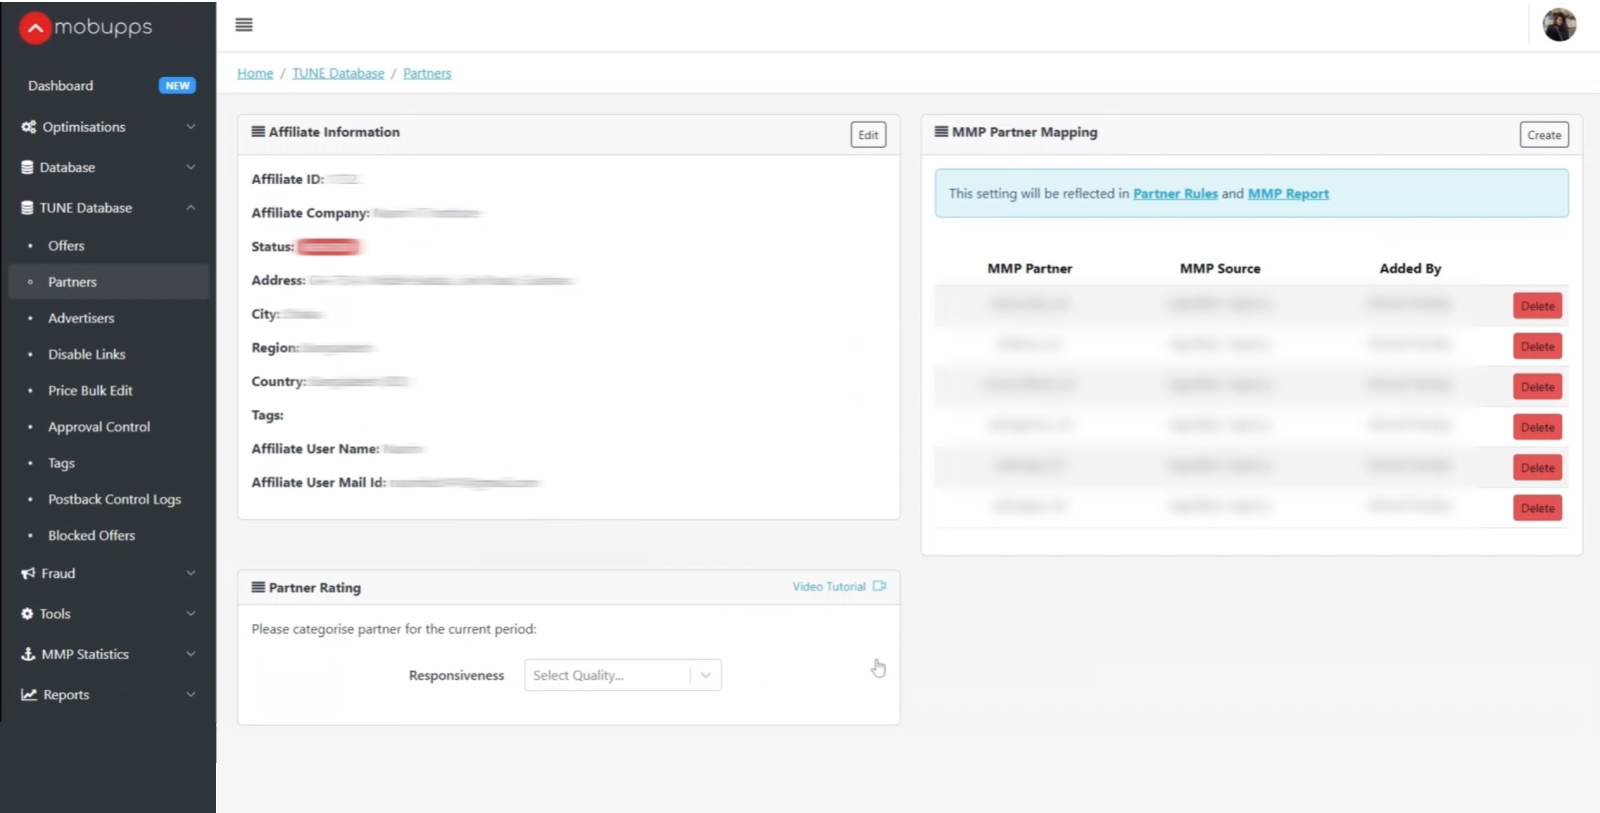Image resolution: width=1600 pixels, height=813 pixels.
Task: Delete the fifth MMP mapping row
Action: 1537,468
